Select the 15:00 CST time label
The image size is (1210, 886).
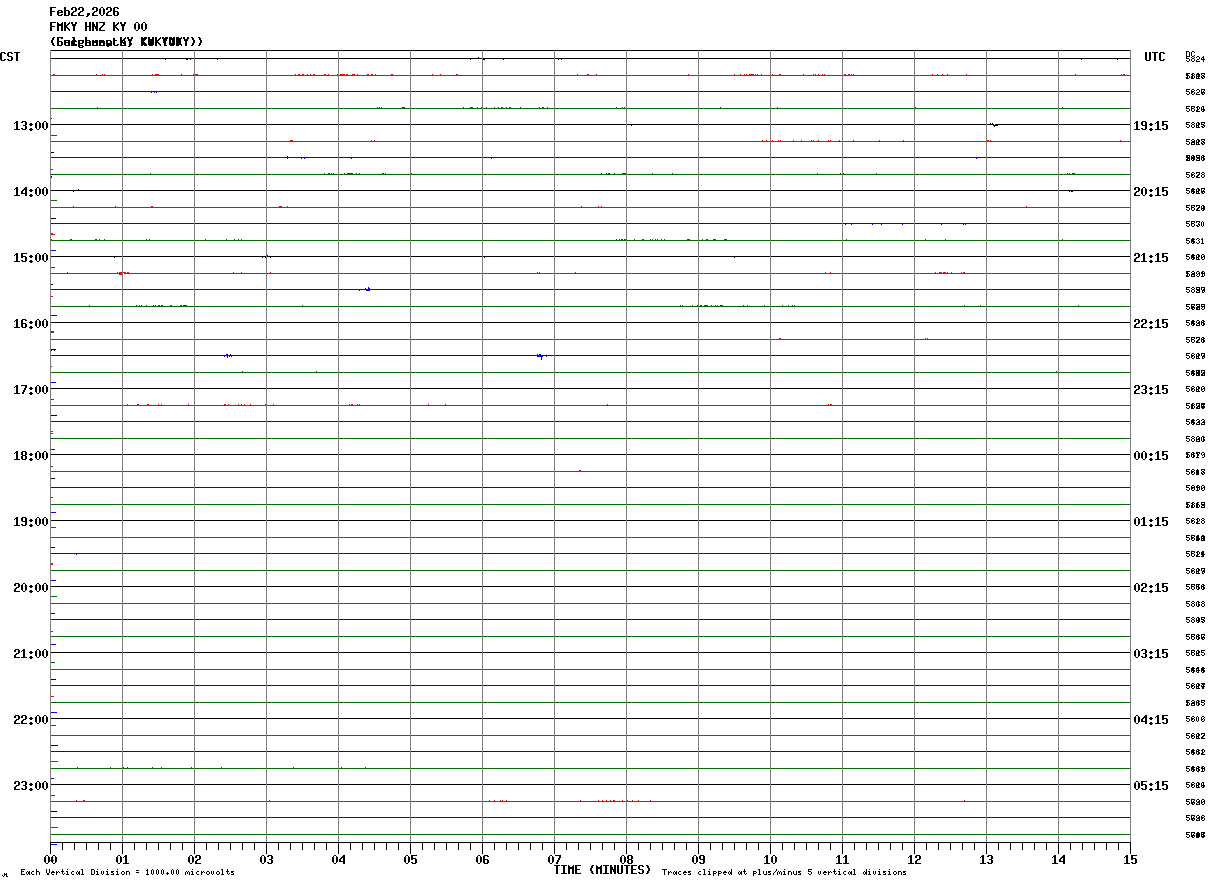[30, 258]
